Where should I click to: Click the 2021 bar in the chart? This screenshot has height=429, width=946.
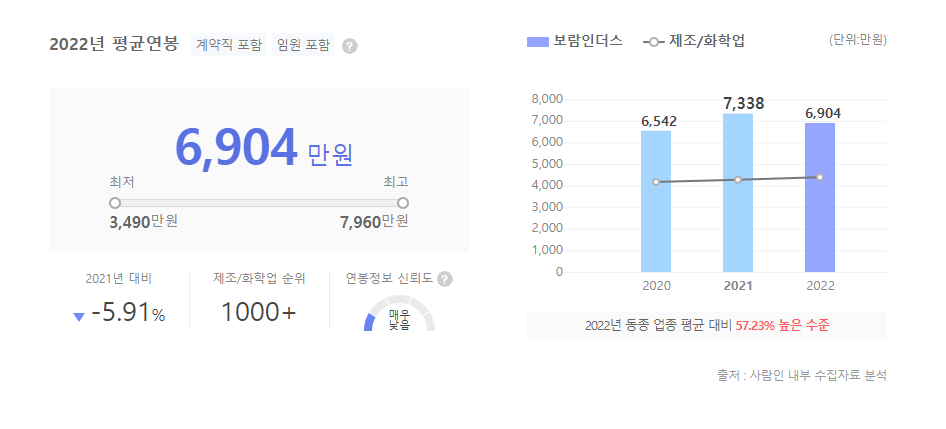[738, 193]
